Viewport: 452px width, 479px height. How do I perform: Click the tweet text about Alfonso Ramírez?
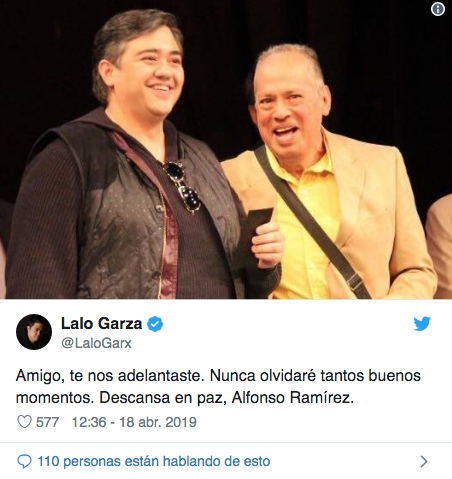coord(218,386)
